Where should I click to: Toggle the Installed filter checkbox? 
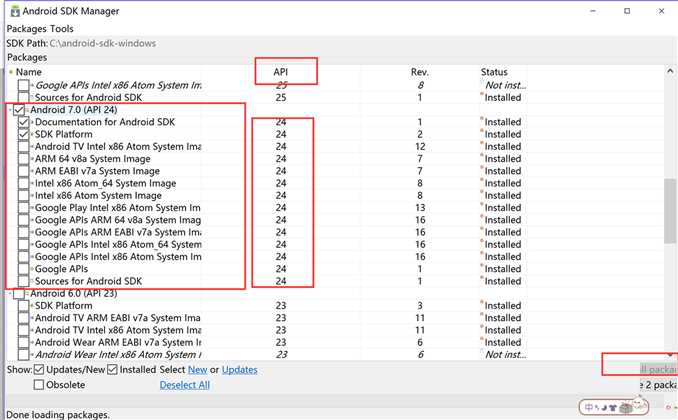[x=112, y=370]
